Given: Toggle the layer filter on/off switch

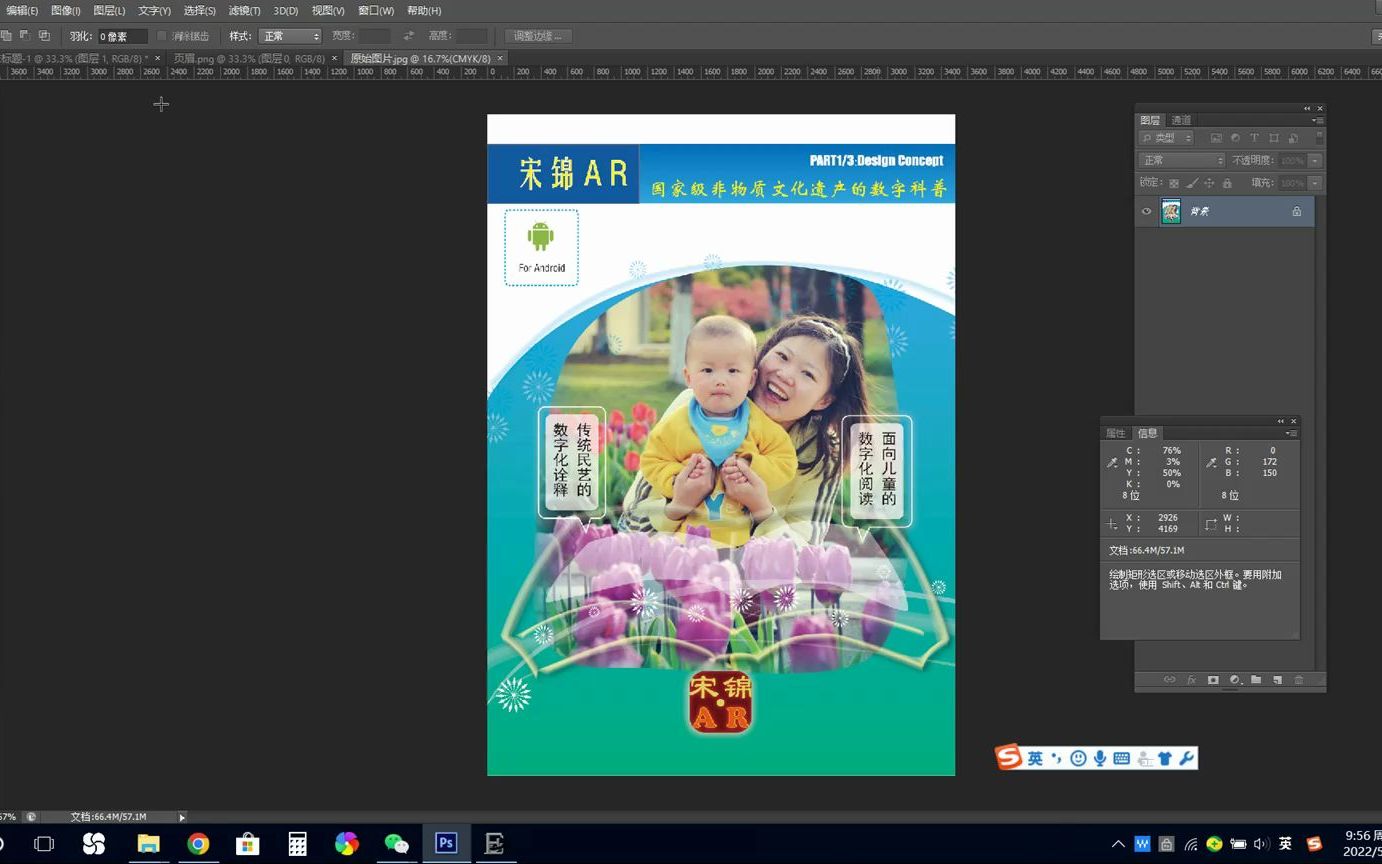Looking at the screenshot, I should click(x=1319, y=138).
